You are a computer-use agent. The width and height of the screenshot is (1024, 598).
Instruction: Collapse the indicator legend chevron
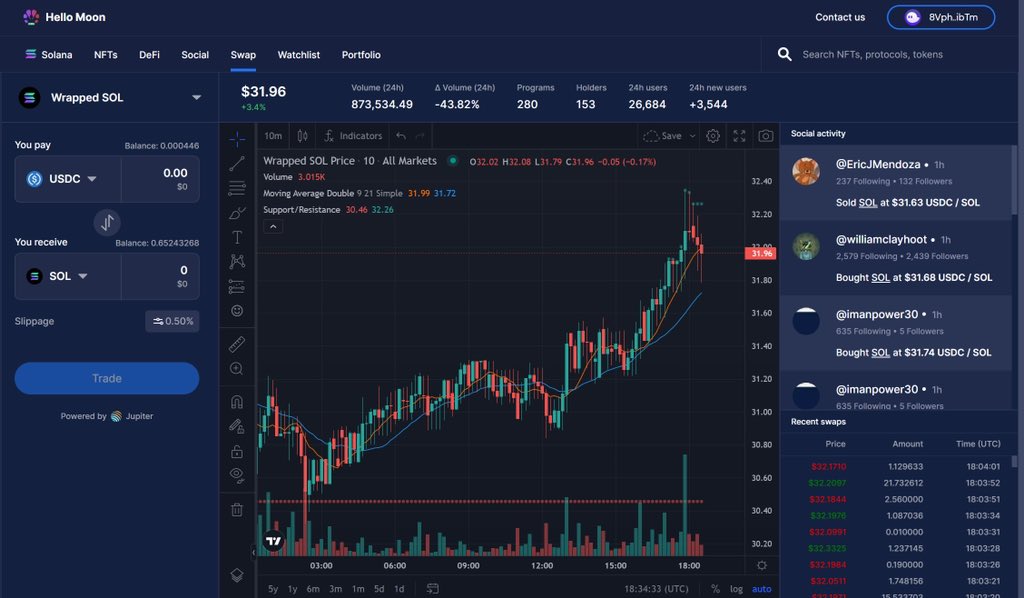[273, 227]
